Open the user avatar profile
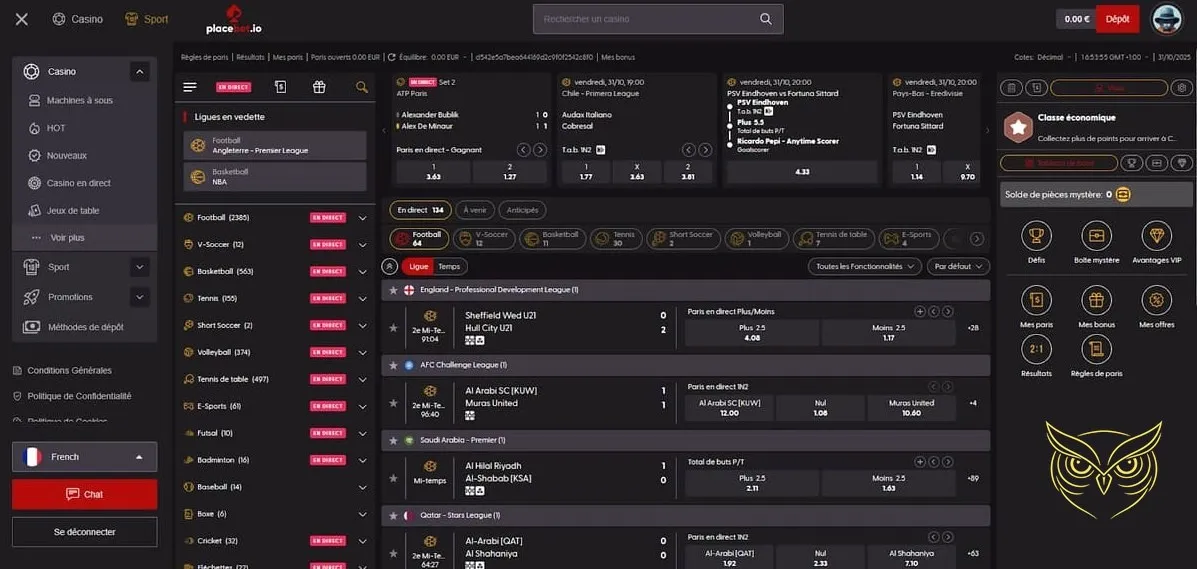This screenshot has height=569, width=1197. click(1166, 19)
